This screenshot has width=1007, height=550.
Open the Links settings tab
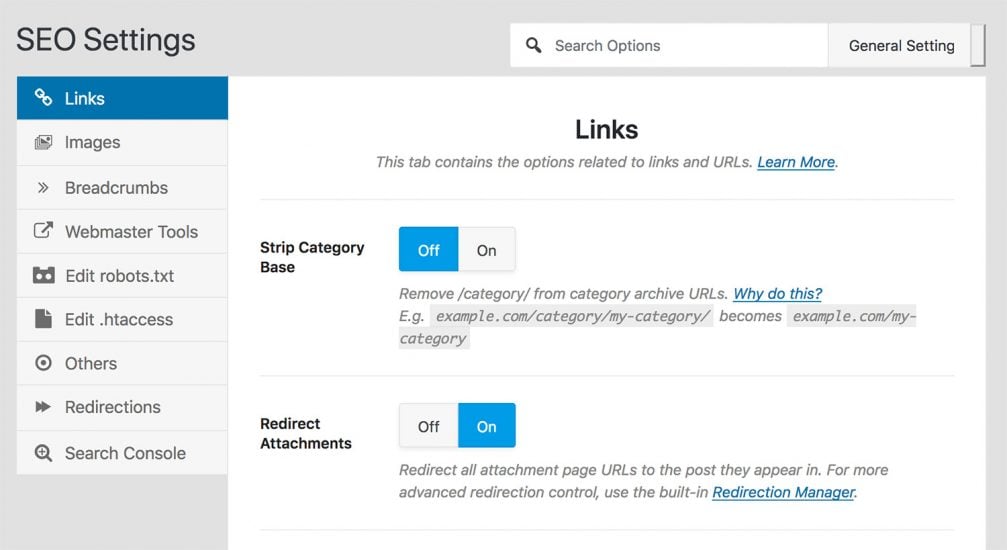click(x=122, y=98)
